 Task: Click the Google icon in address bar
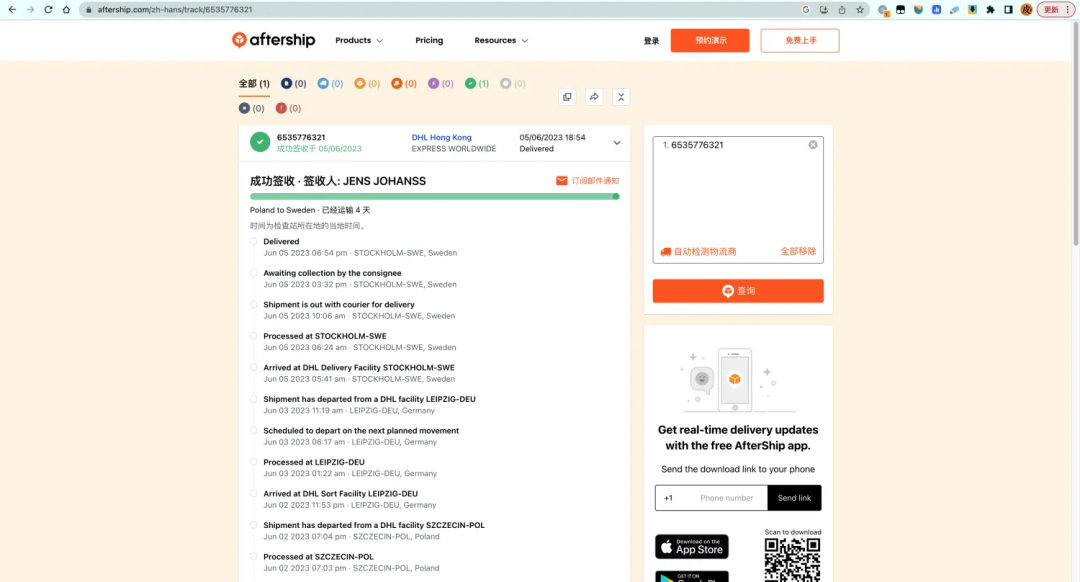pos(806,10)
